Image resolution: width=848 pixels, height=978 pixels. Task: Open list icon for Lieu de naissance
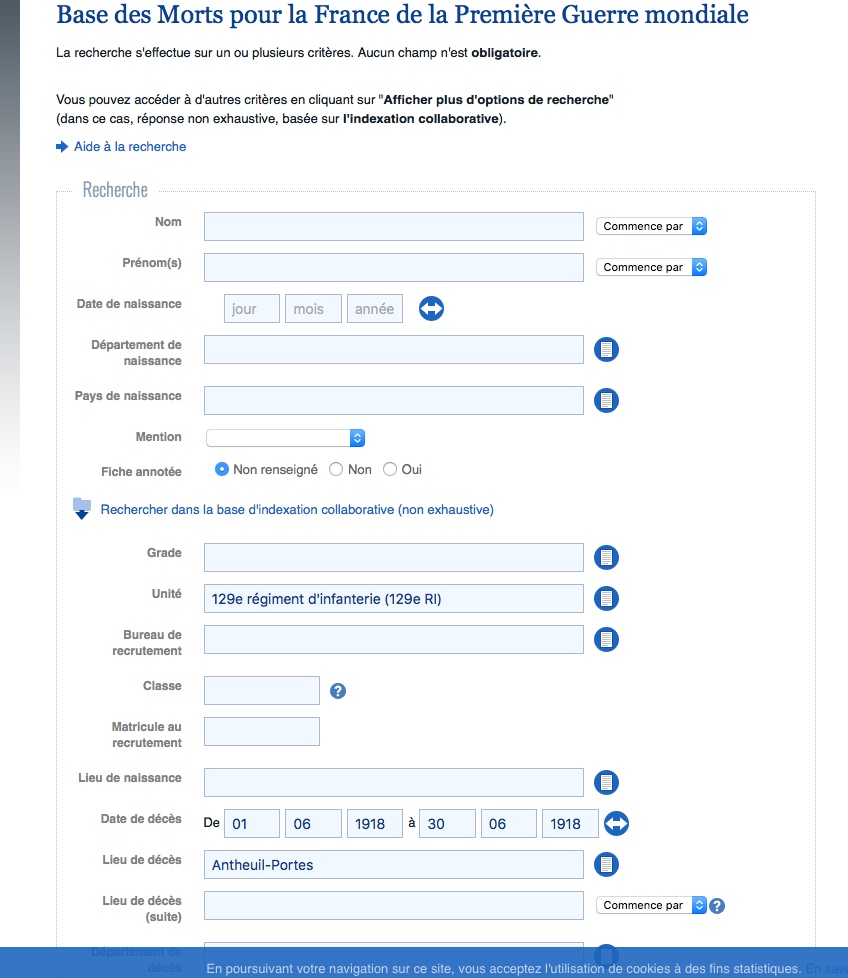click(606, 782)
